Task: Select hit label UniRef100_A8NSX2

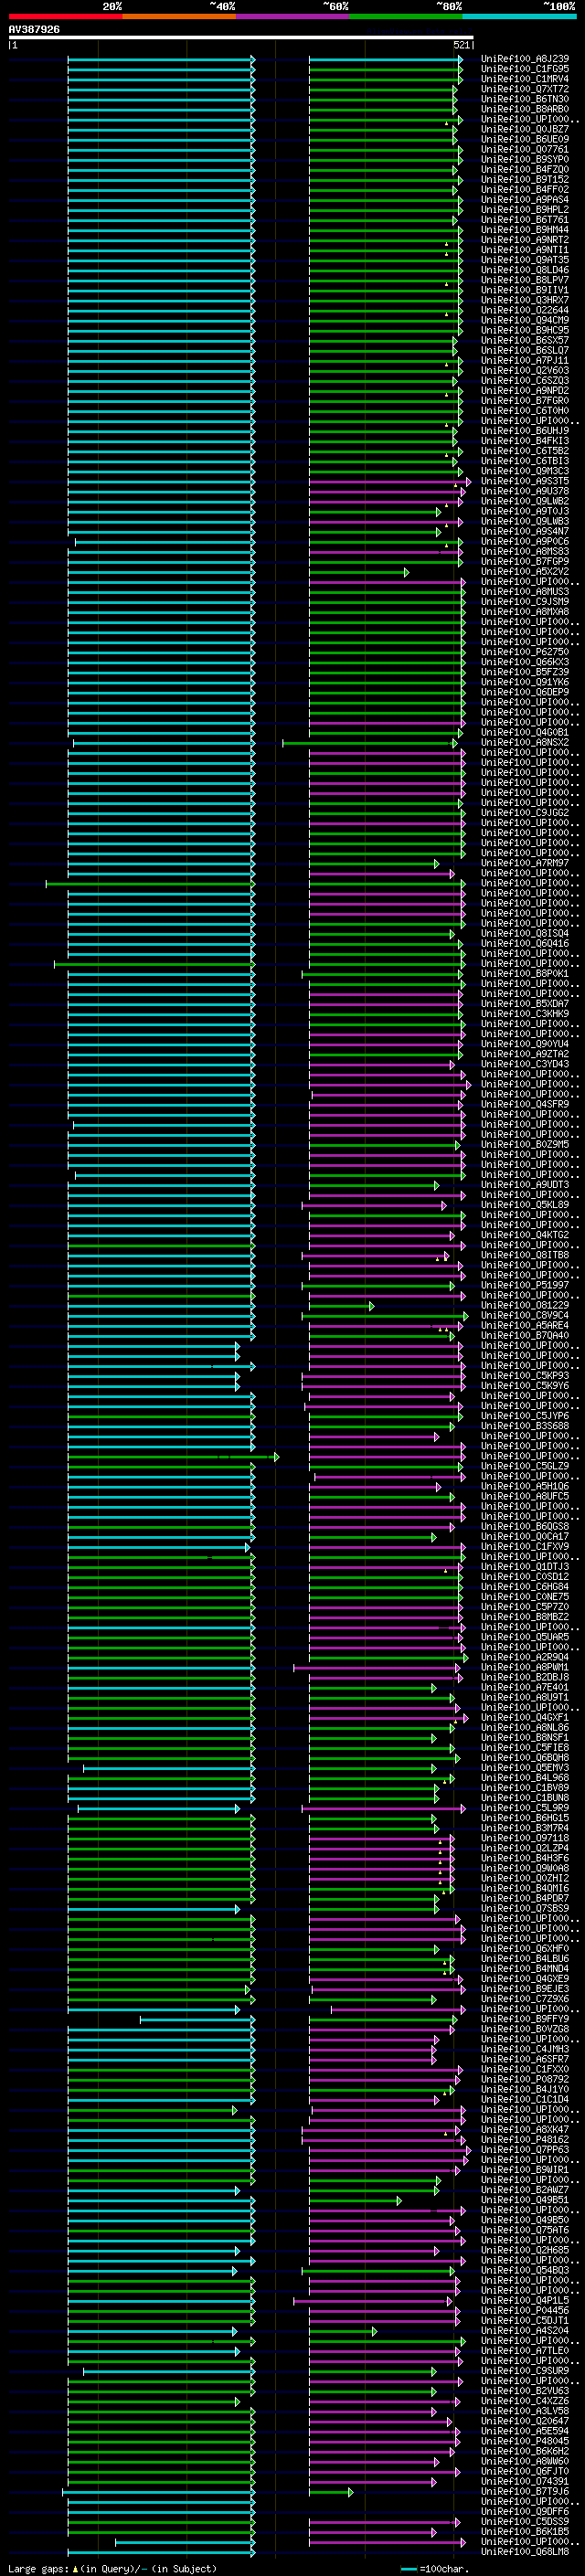Action: 525,742
